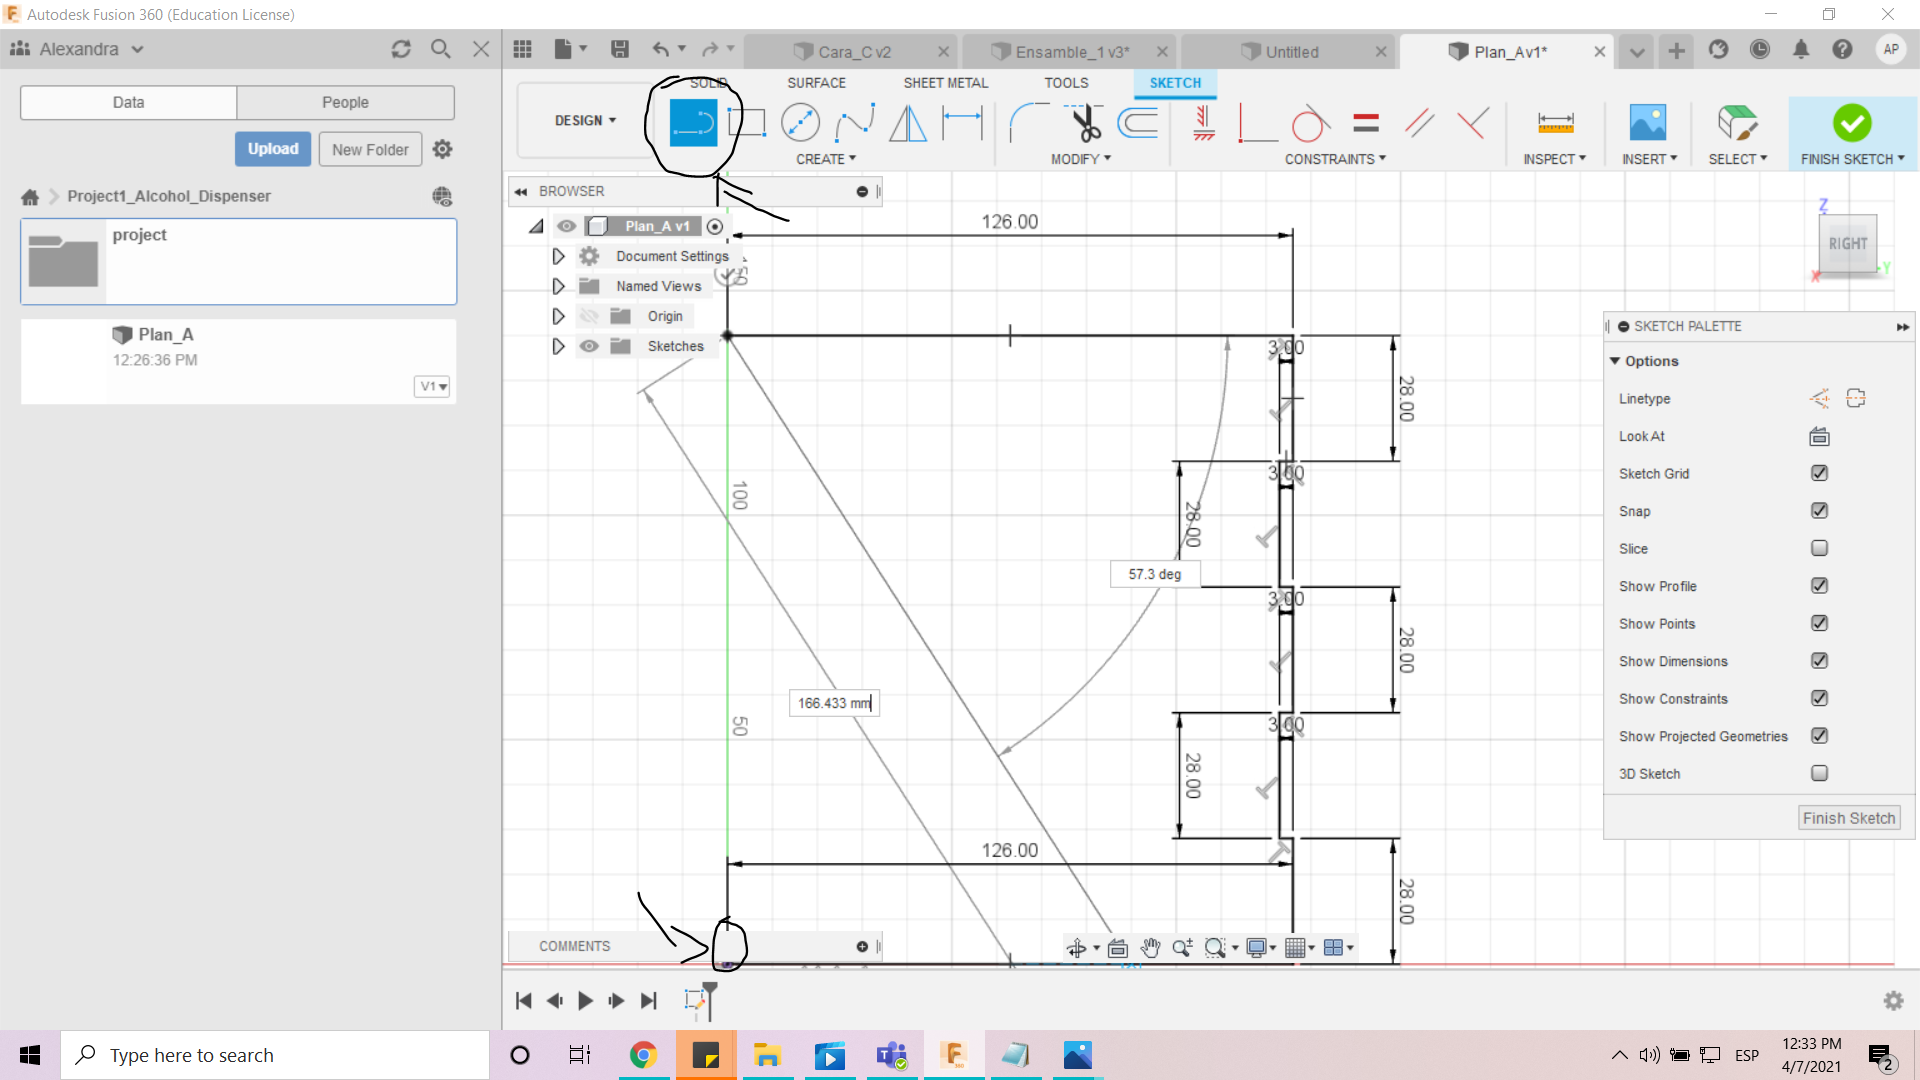
Task: Expand the Sketches tree node
Action: (x=558, y=346)
